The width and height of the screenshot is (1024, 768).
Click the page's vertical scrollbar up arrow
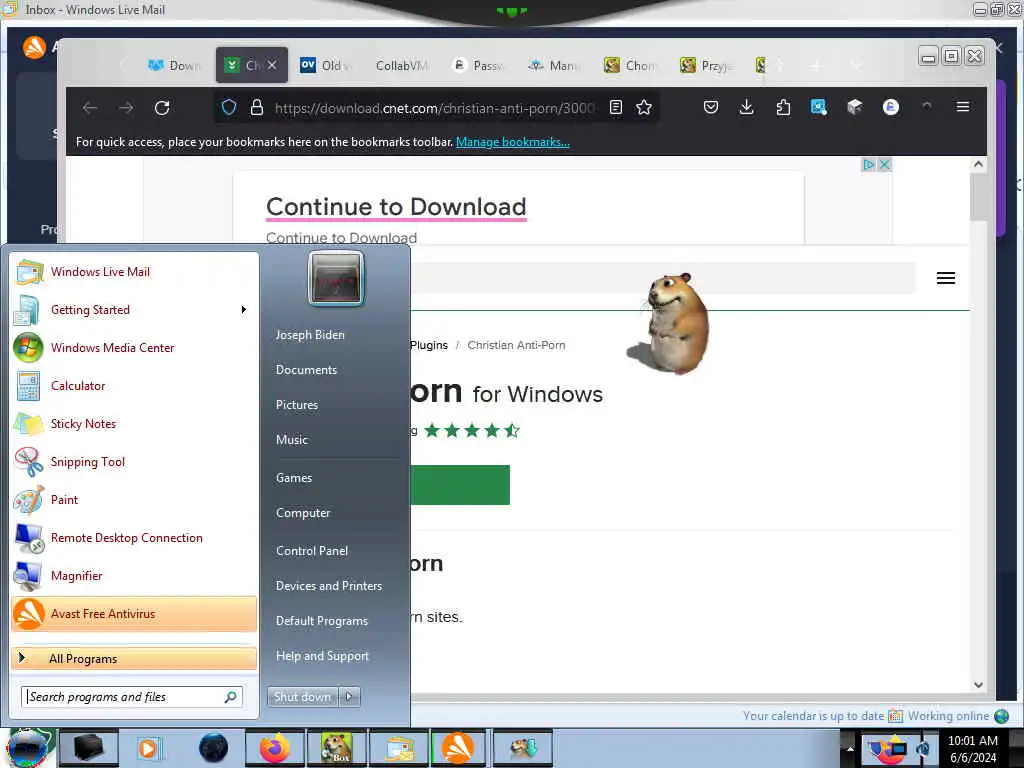click(978, 165)
